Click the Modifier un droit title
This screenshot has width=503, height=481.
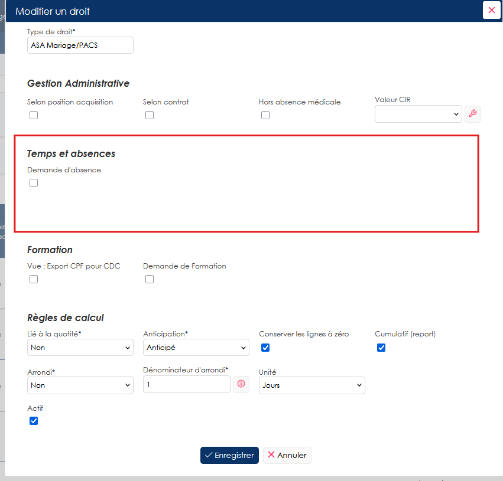click(x=53, y=11)
